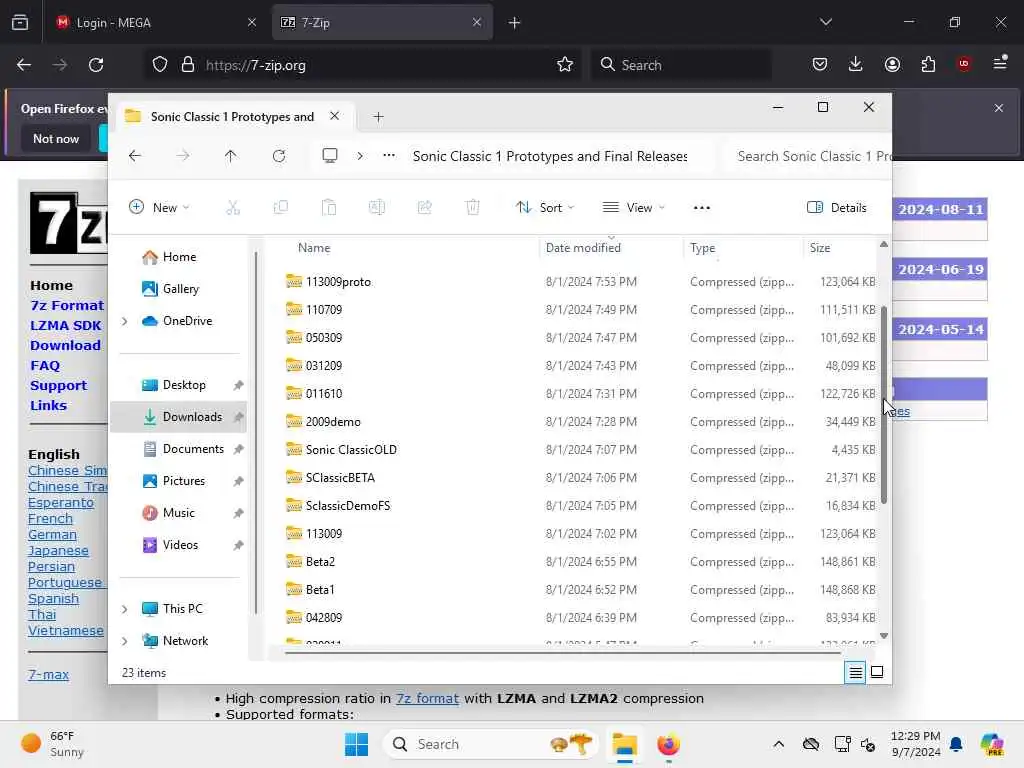The width and height of the screenshot is (1024, 768).
Task: Click the Share icon in Explorer toolbar
Action: click(x=424, y=208)
